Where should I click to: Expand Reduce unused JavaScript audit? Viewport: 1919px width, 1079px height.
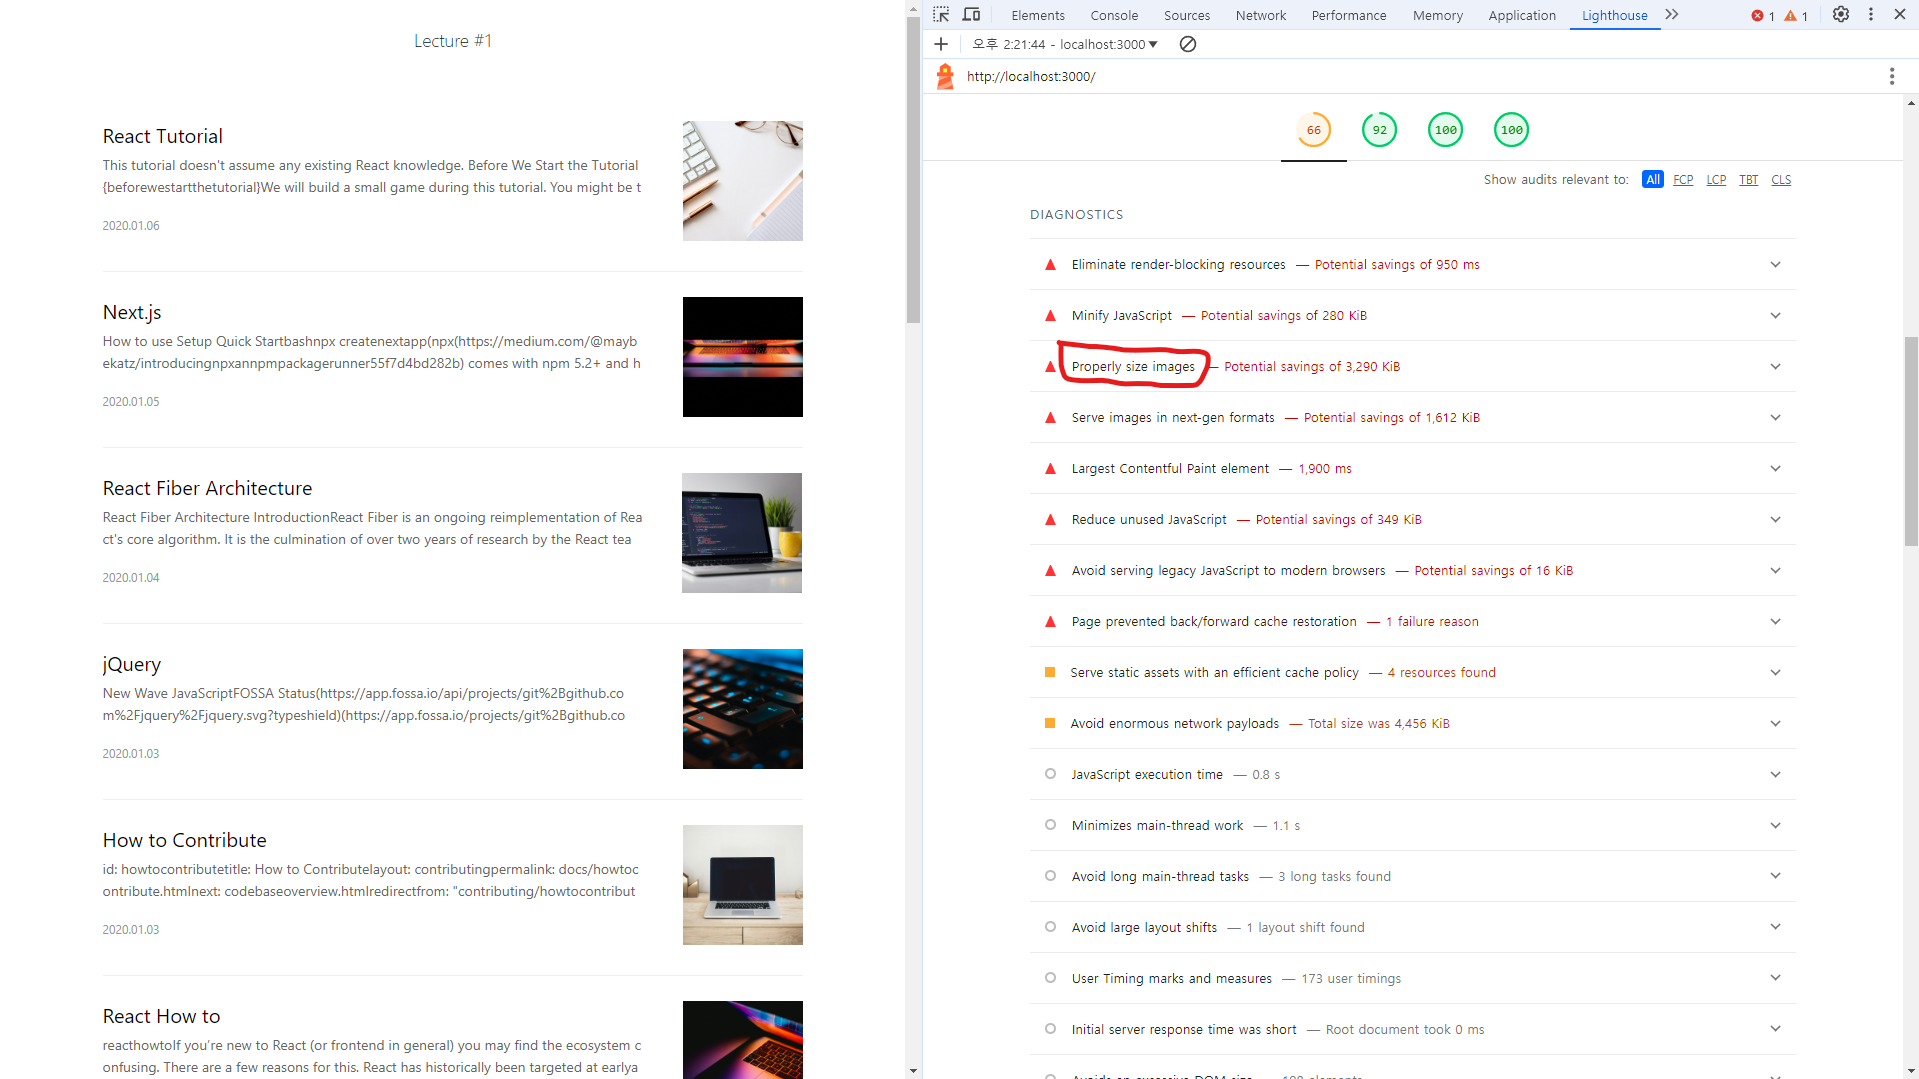(1413, 520)
